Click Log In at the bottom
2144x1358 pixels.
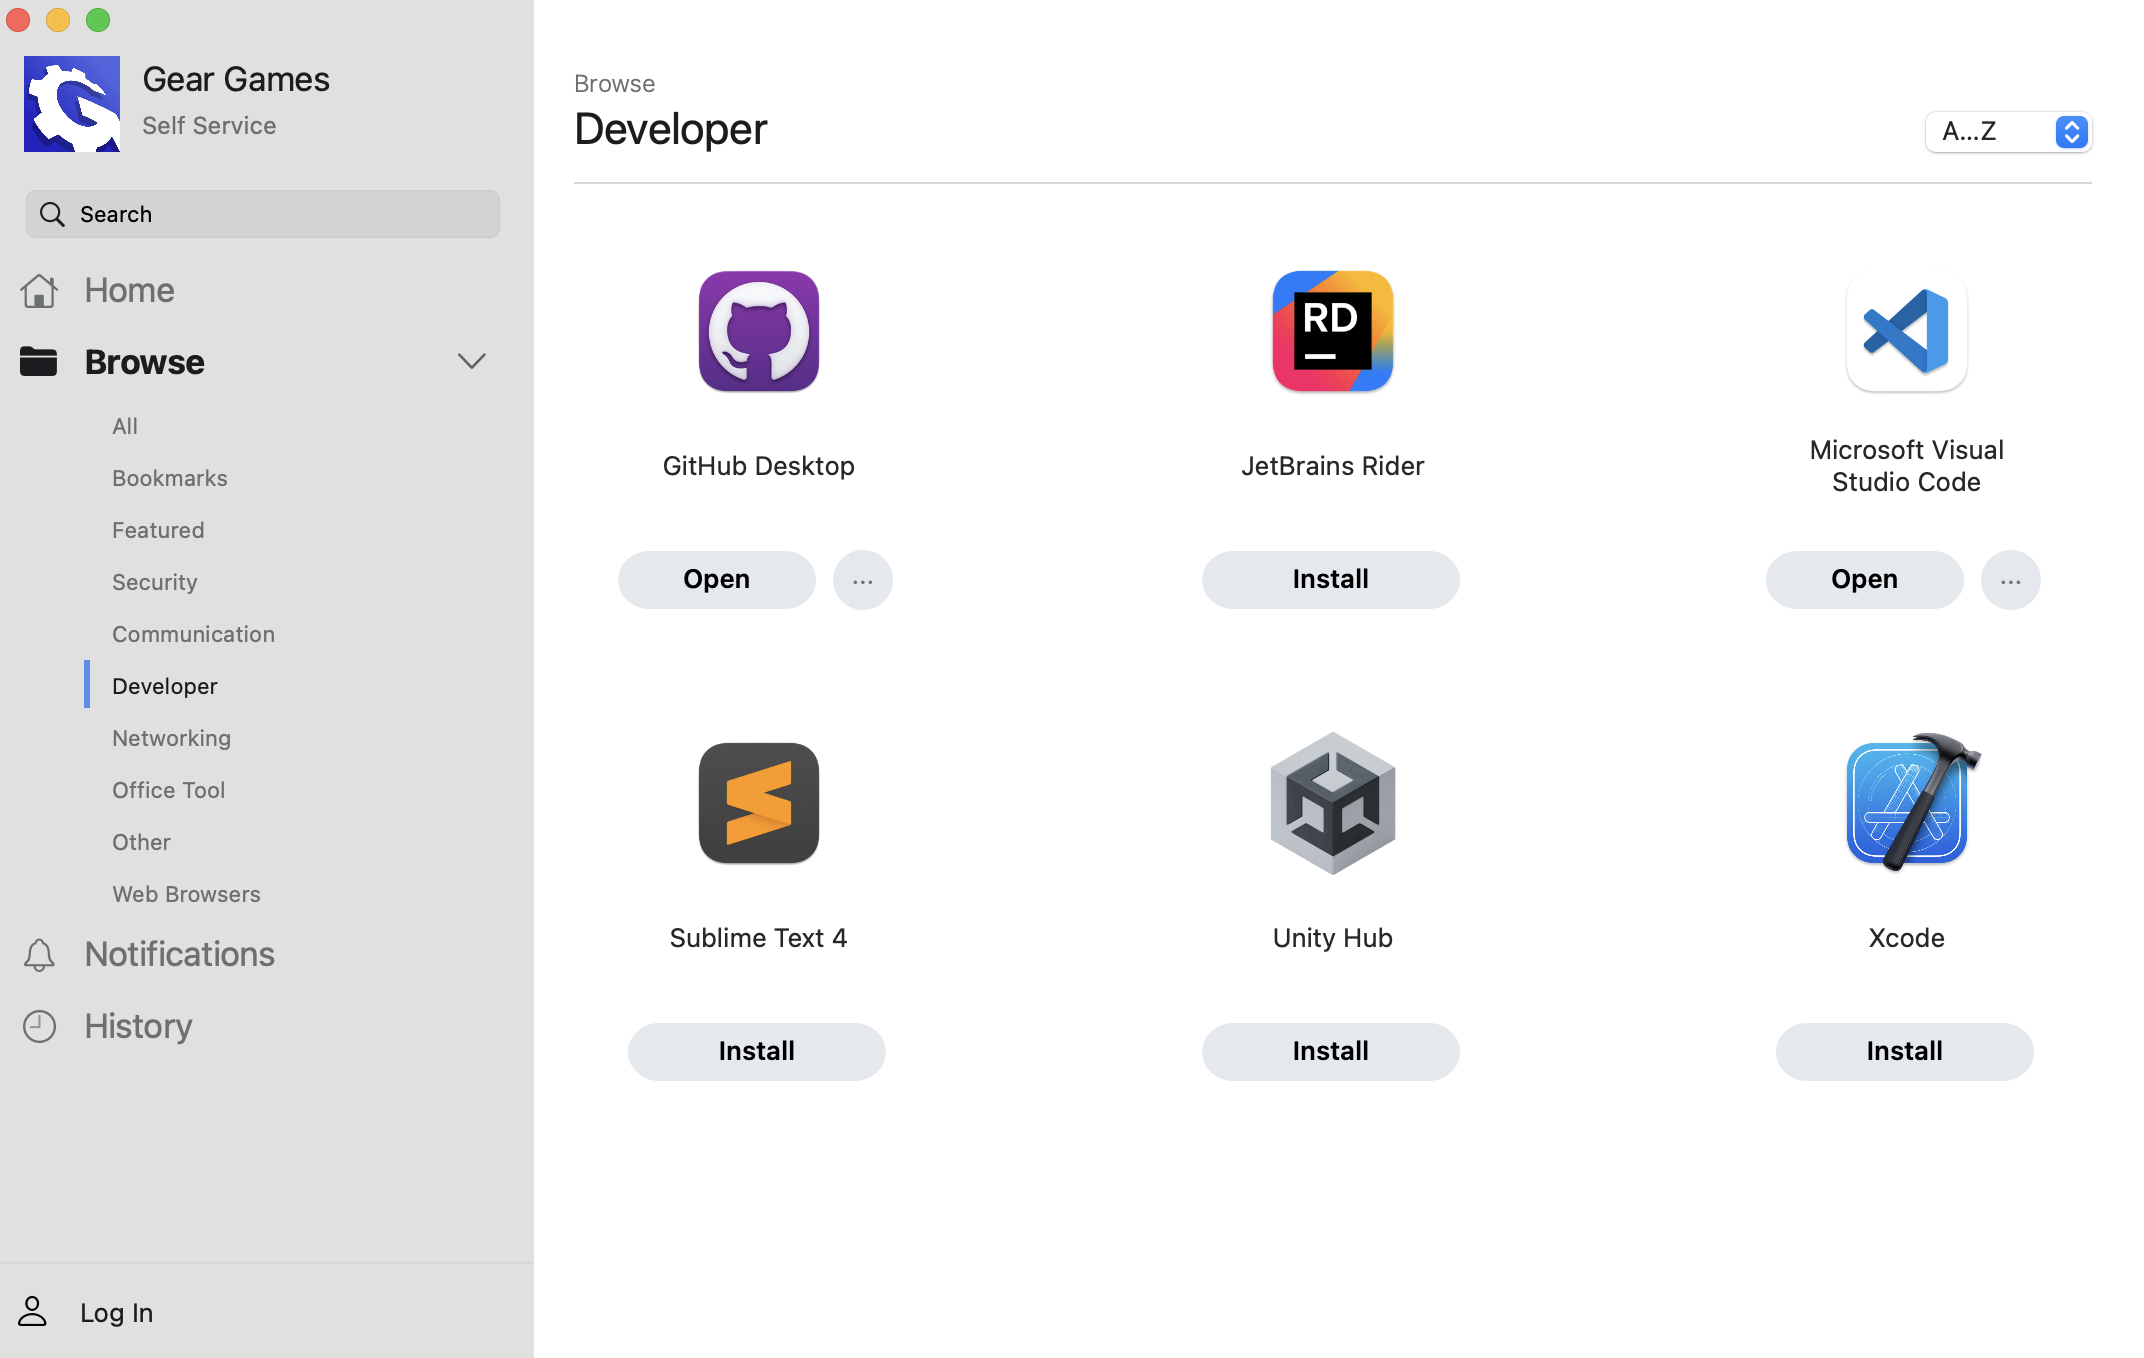116,1312
